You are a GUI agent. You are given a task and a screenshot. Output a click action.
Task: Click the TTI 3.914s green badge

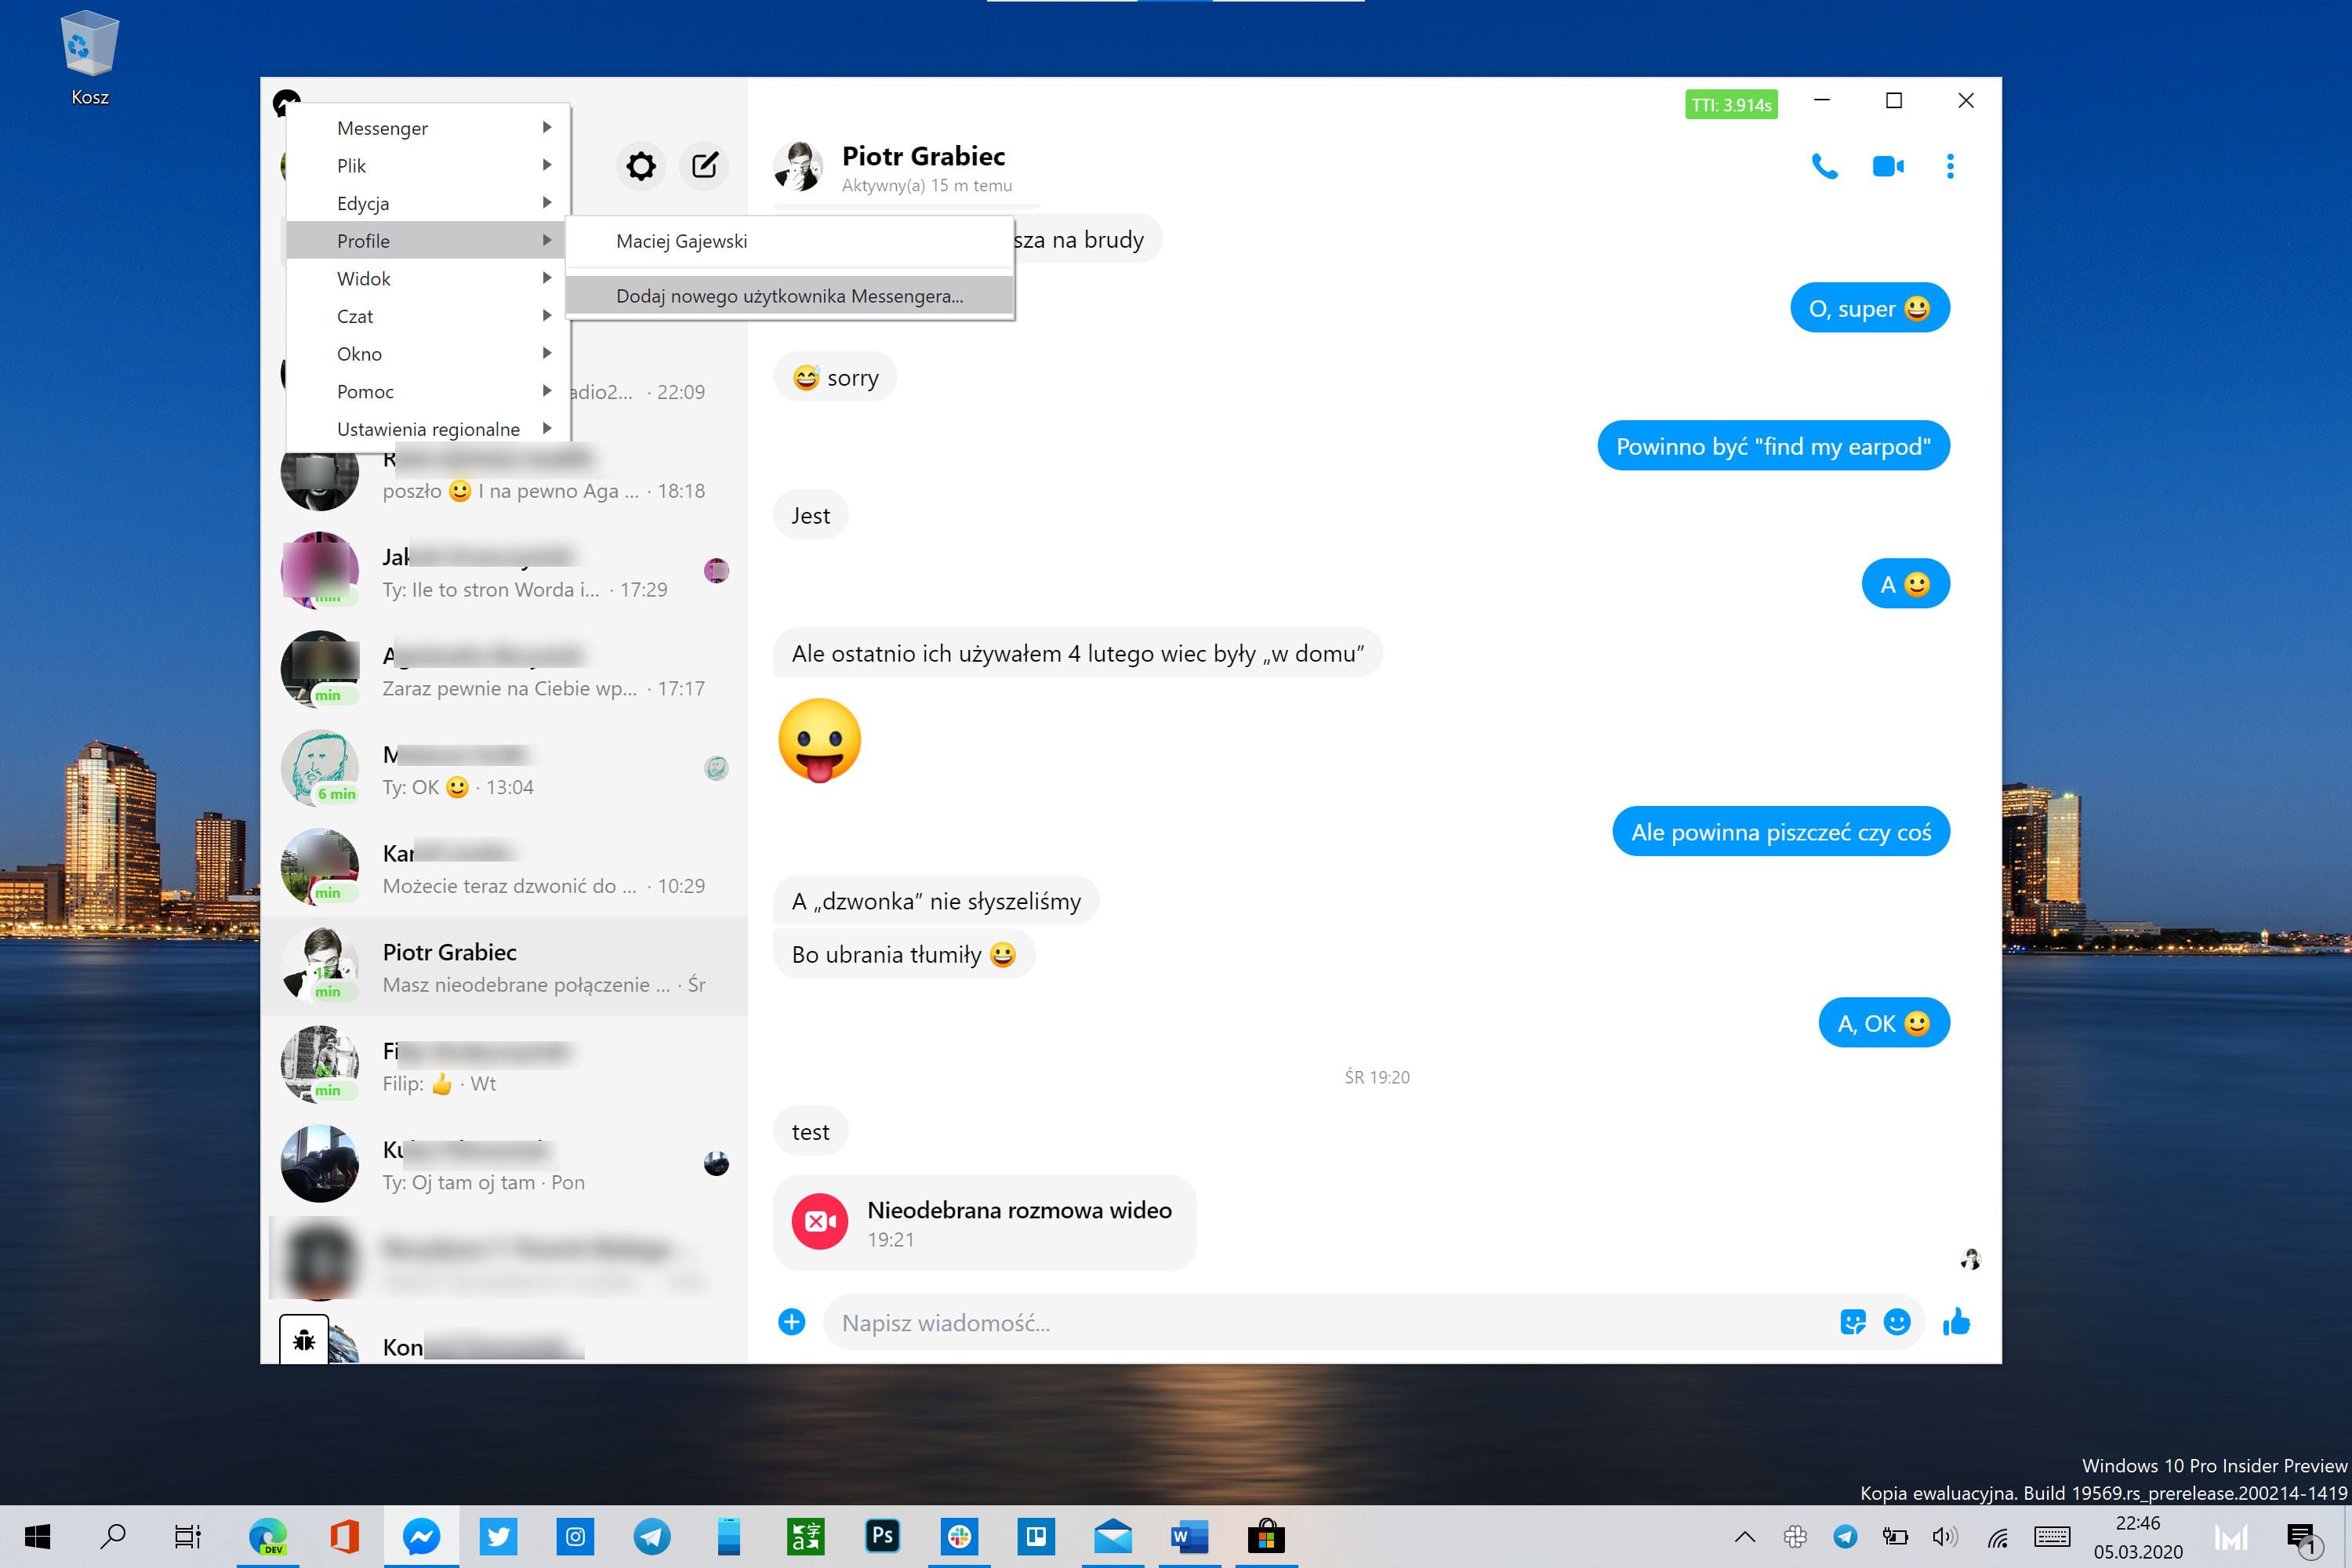coord(1731,104)
